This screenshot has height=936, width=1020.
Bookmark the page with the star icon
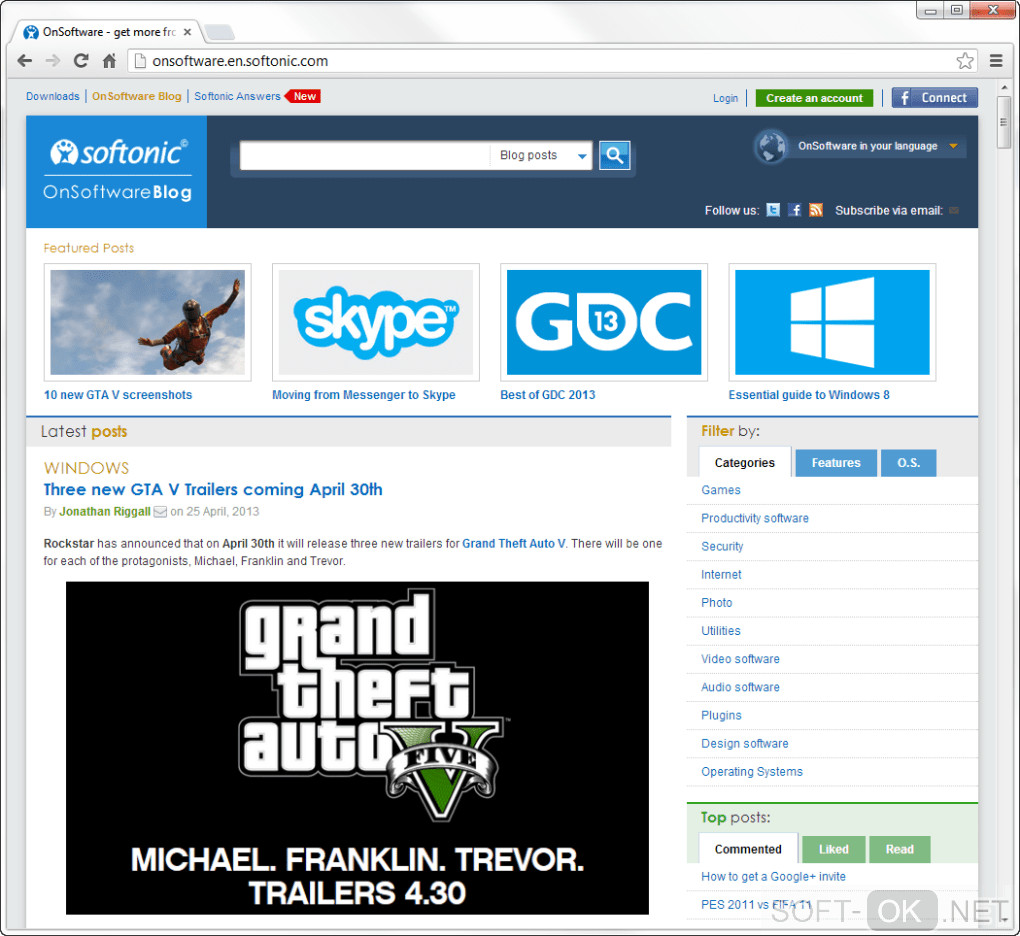965,61
